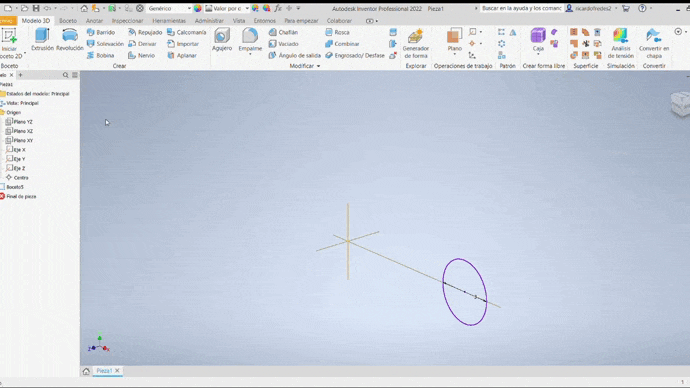
Task: Click the Importar tool
Action: pos(183,44)
